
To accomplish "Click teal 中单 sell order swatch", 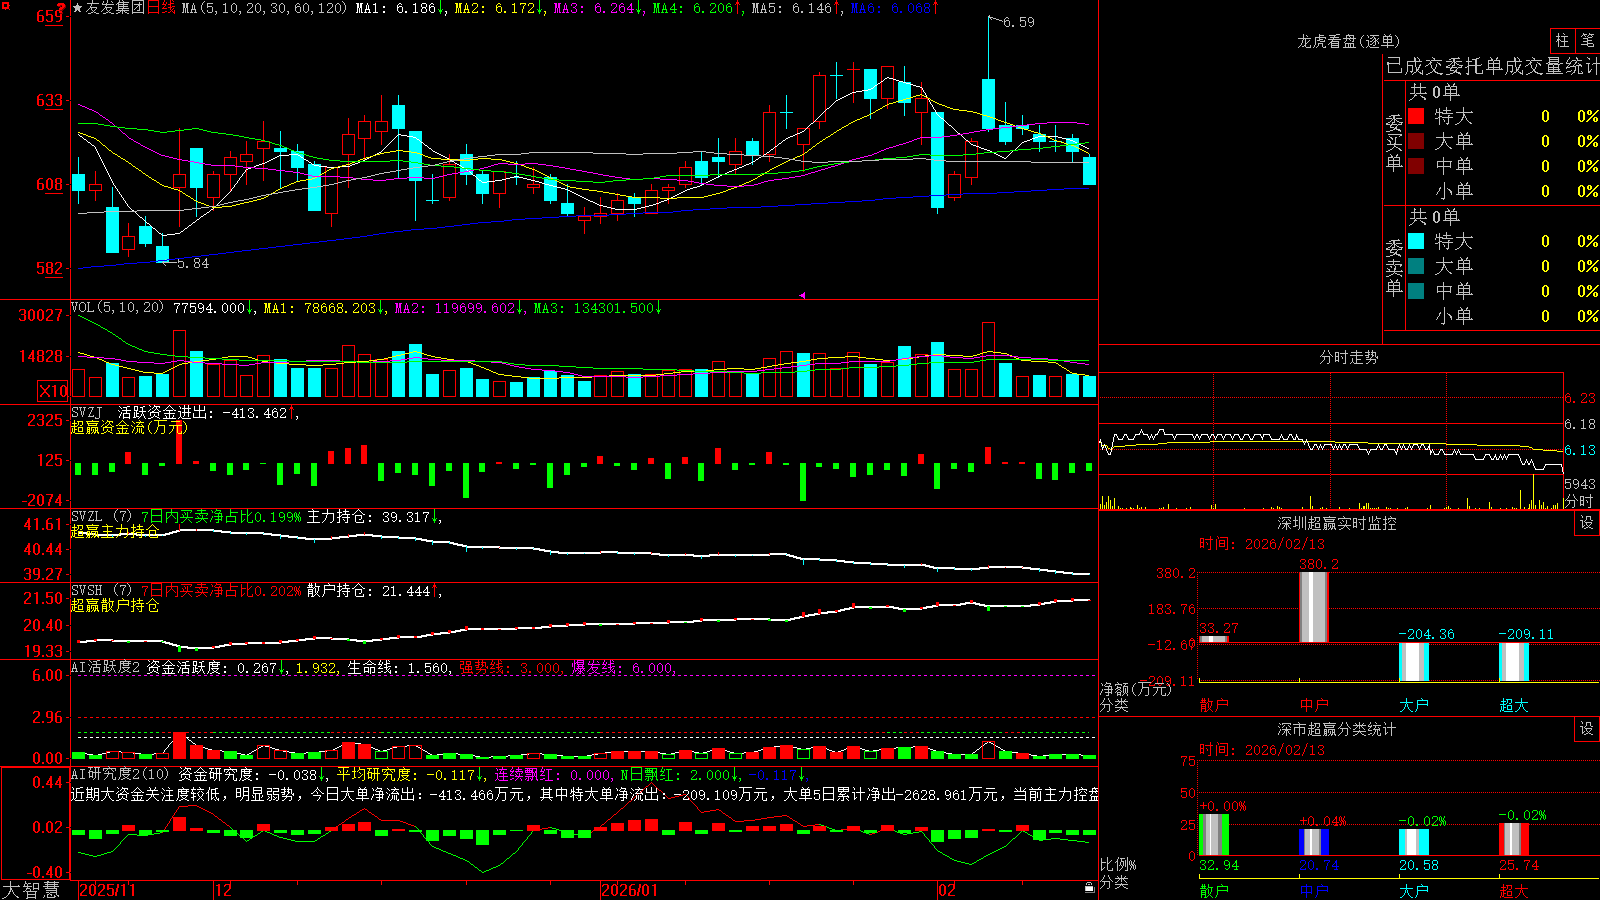I will pyautogui.click(x=1416, y=291).
